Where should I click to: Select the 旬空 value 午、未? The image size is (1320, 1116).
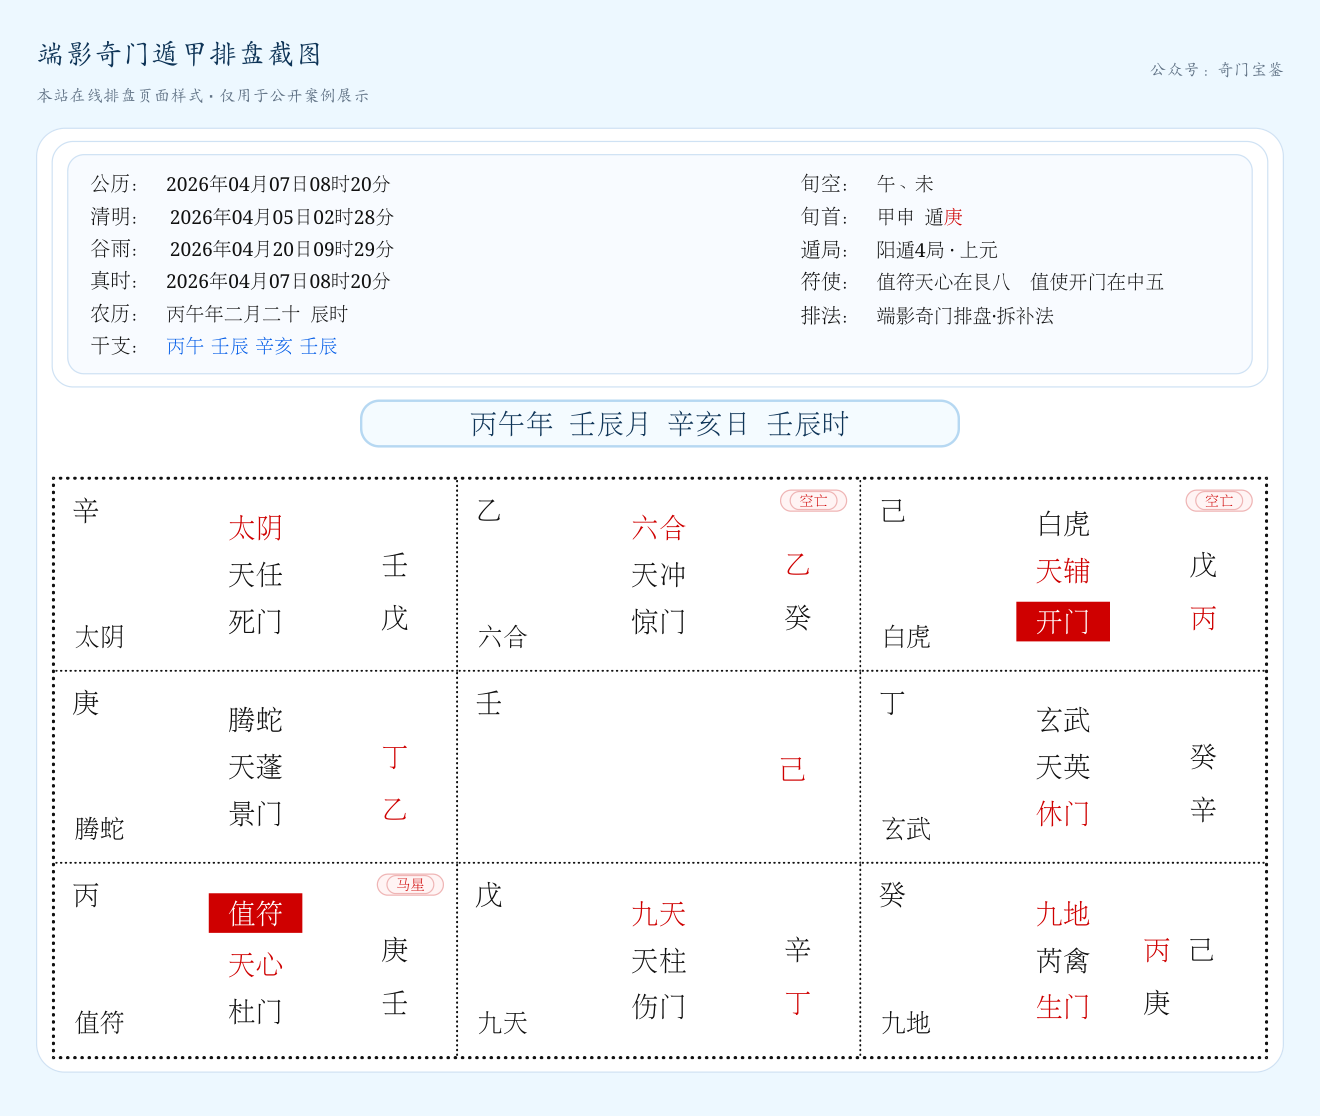coord(905,184)
